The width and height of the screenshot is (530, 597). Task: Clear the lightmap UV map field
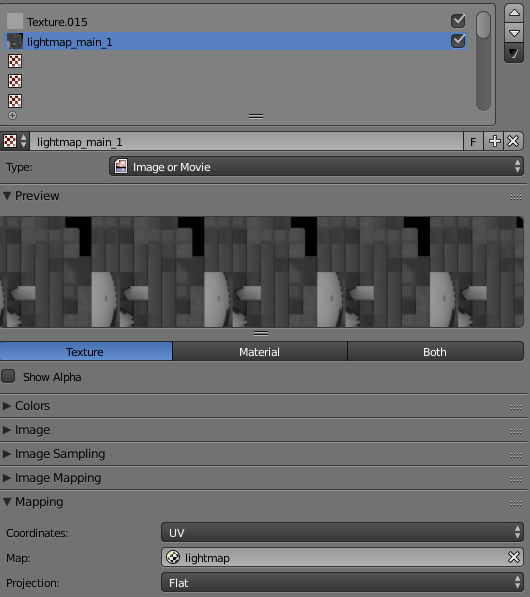tap(514, 557)
